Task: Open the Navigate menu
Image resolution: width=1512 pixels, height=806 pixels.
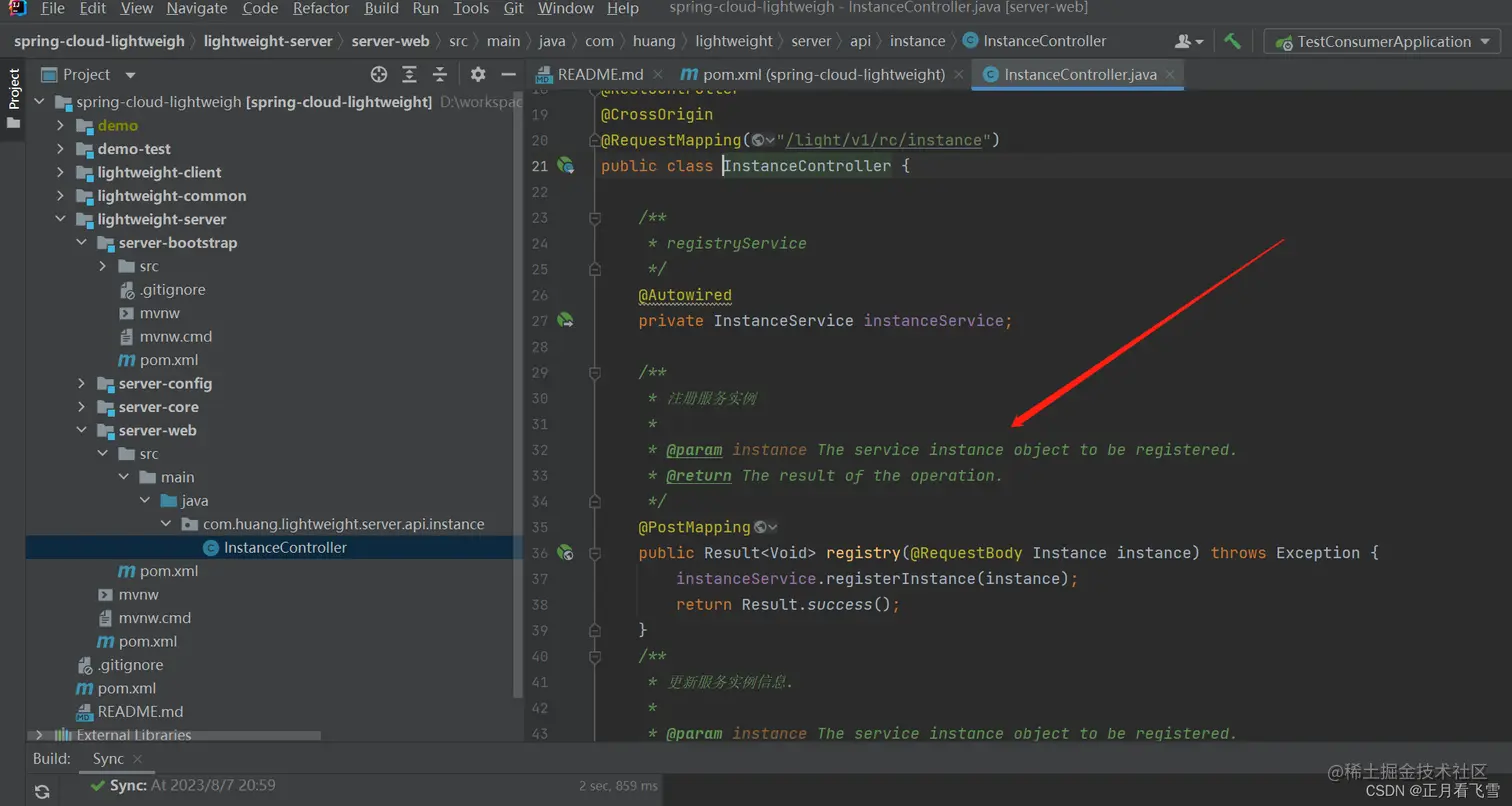Action: tap(197, 8)
